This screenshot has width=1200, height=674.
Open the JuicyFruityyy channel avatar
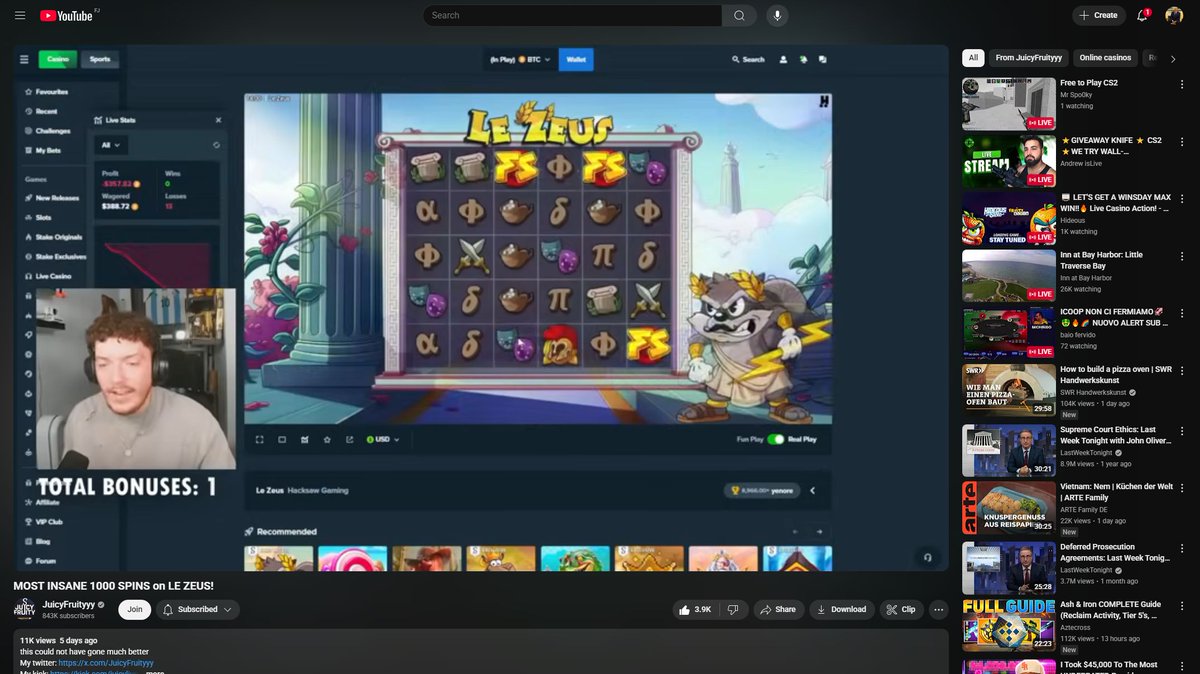tap(24, 609)
